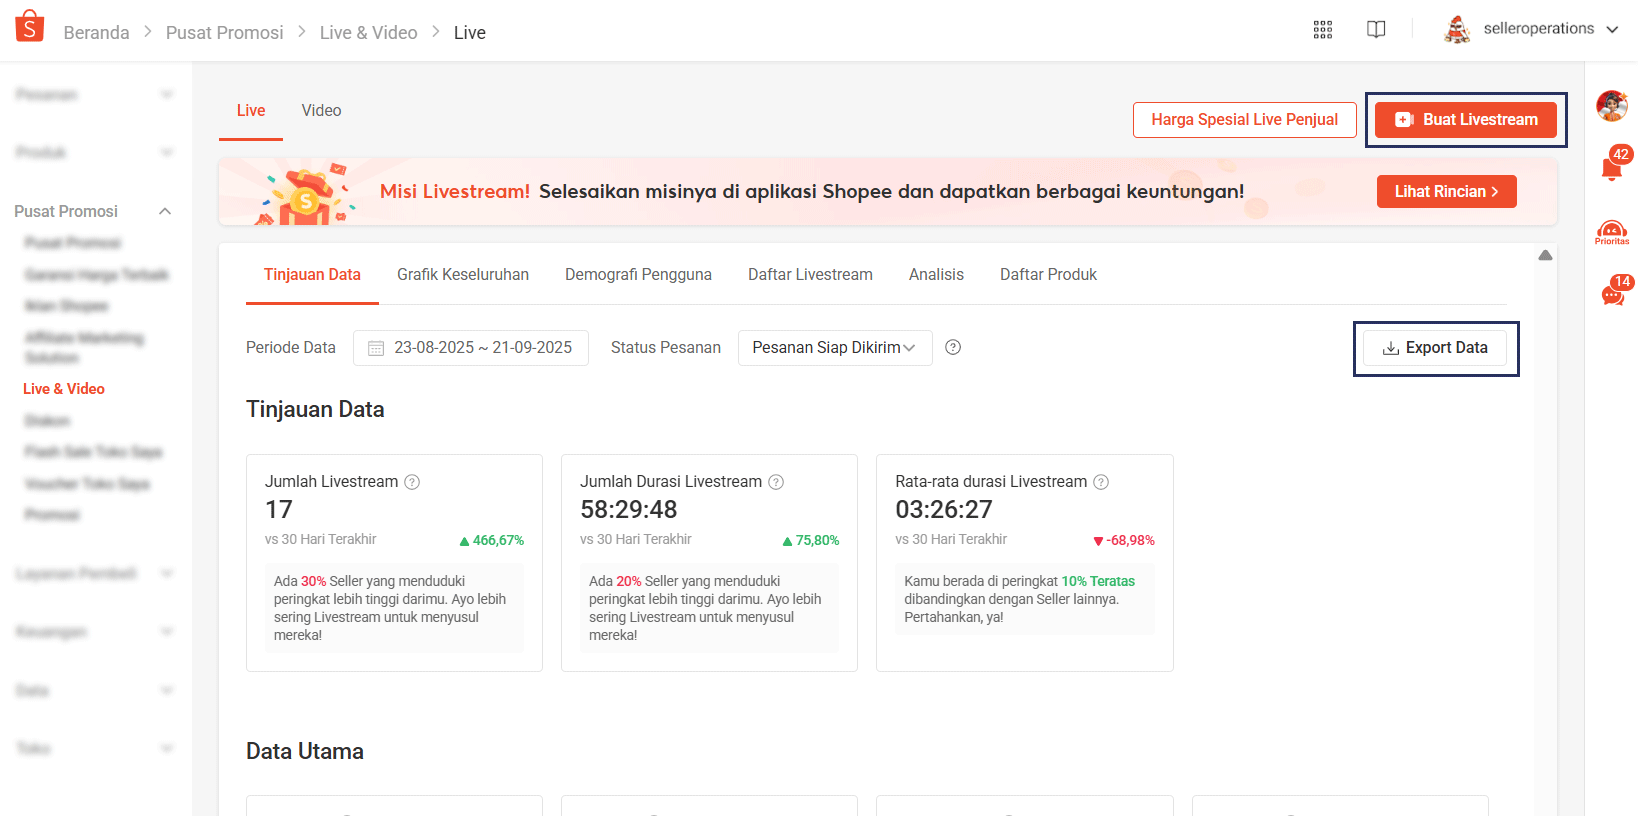The width and height of the screenshot is (1638, 816).
Task: Click help icon beside Status Pesanan dropdown
Action: coord(953,347)
